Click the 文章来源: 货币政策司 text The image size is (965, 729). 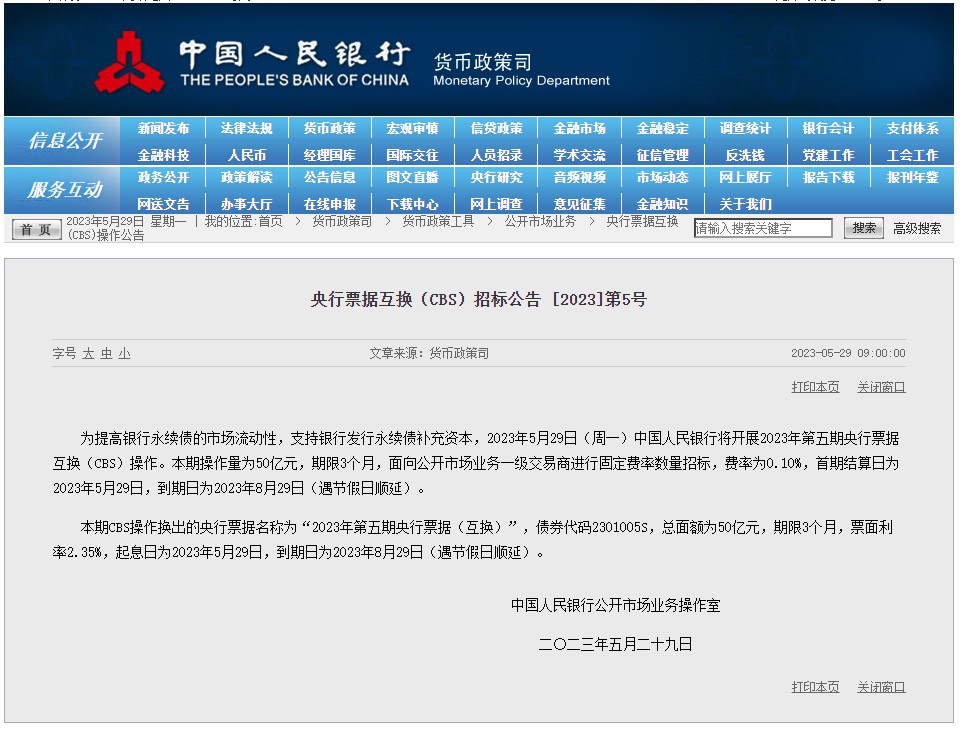pyautogui.click(x=429, y=354)
